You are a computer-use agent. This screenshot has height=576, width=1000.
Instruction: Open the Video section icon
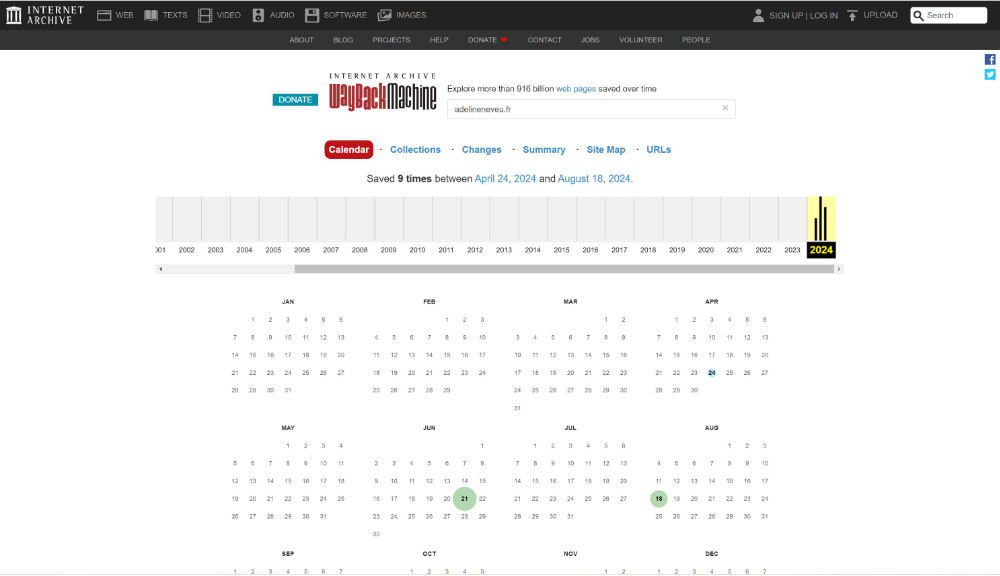tap(205, 15)
